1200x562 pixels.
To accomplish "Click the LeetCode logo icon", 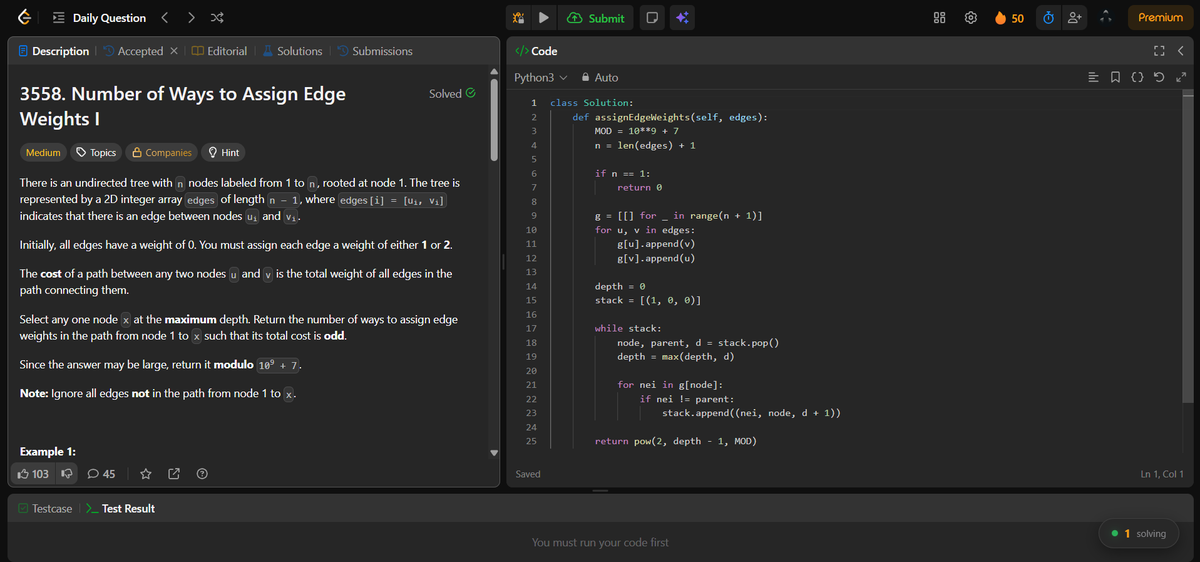I will click(x=25, y=17).
